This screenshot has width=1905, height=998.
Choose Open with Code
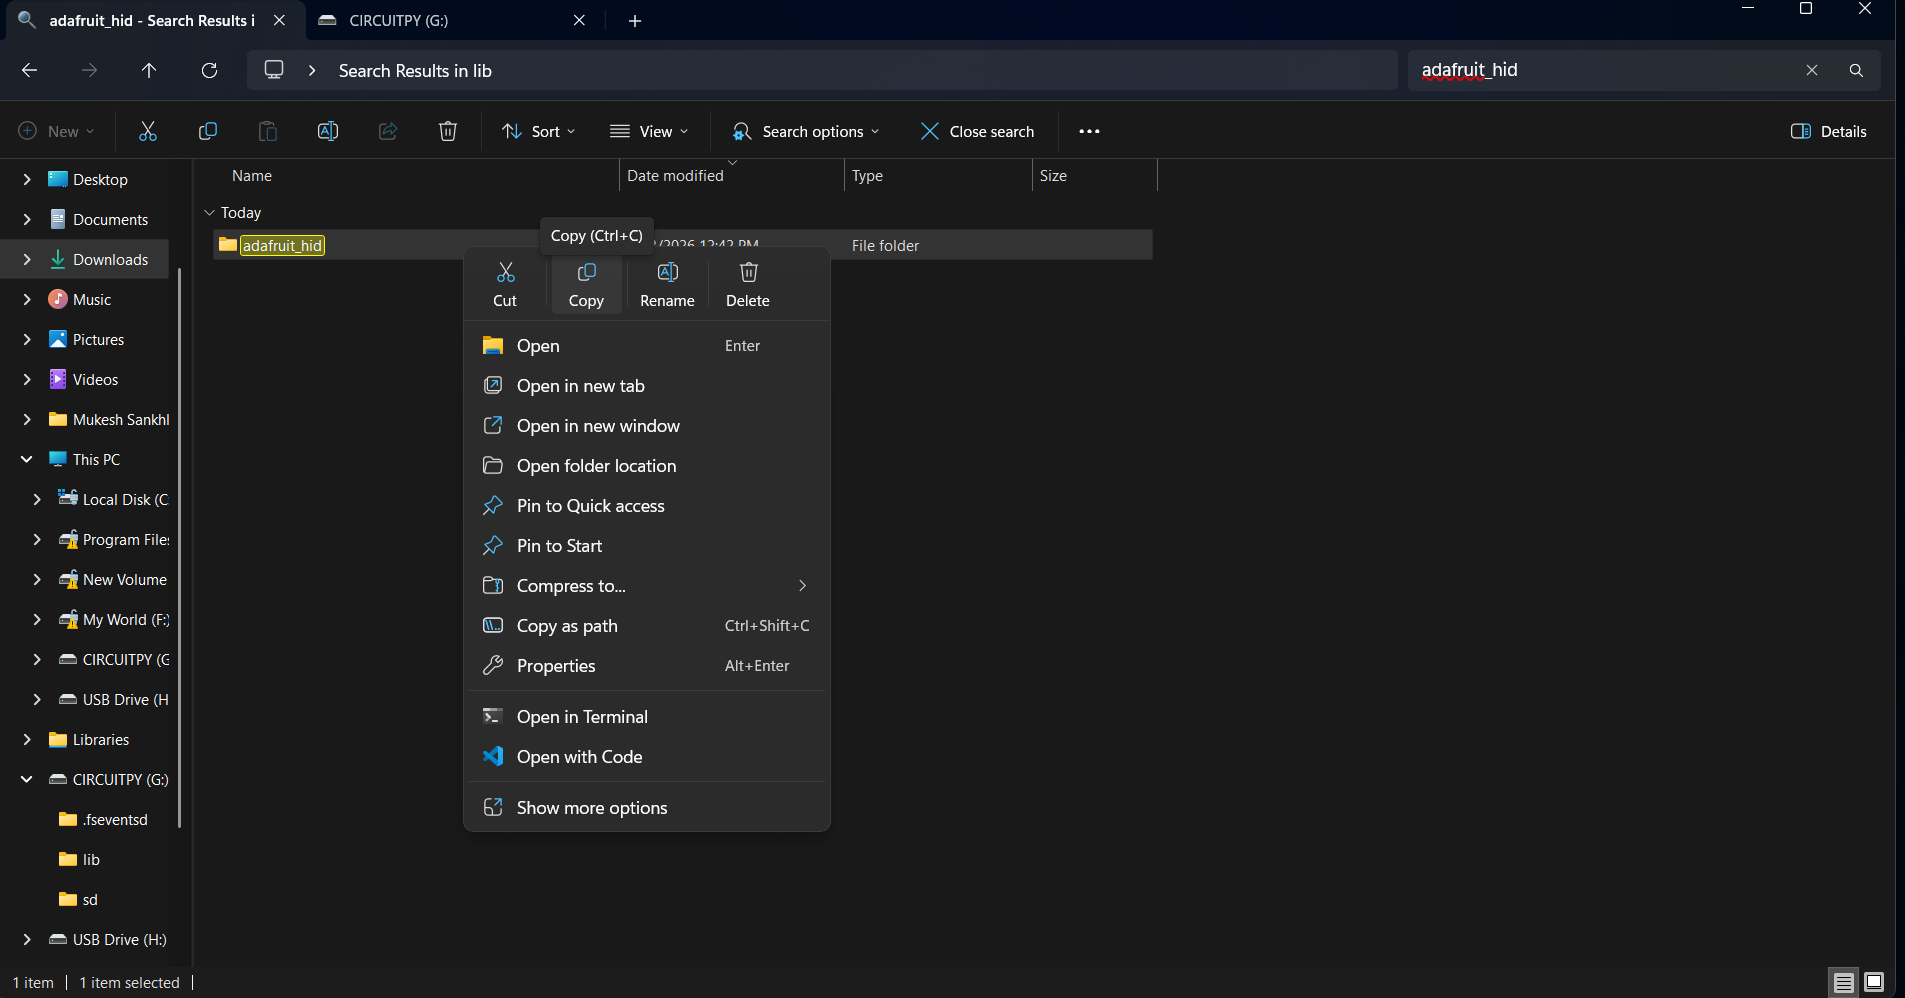pyautogui.click(x=647, y=756)
